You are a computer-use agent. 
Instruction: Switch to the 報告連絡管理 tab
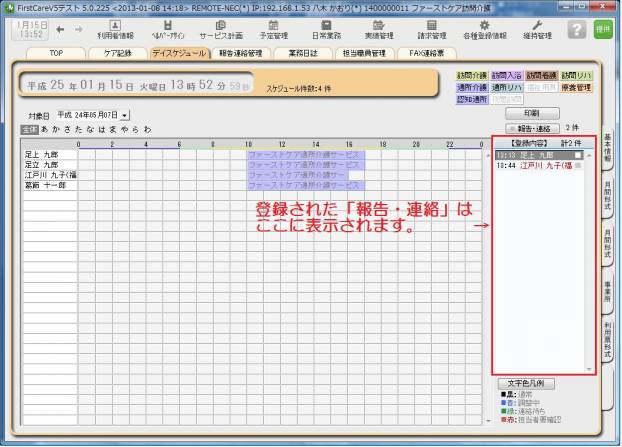coord(240,53)
